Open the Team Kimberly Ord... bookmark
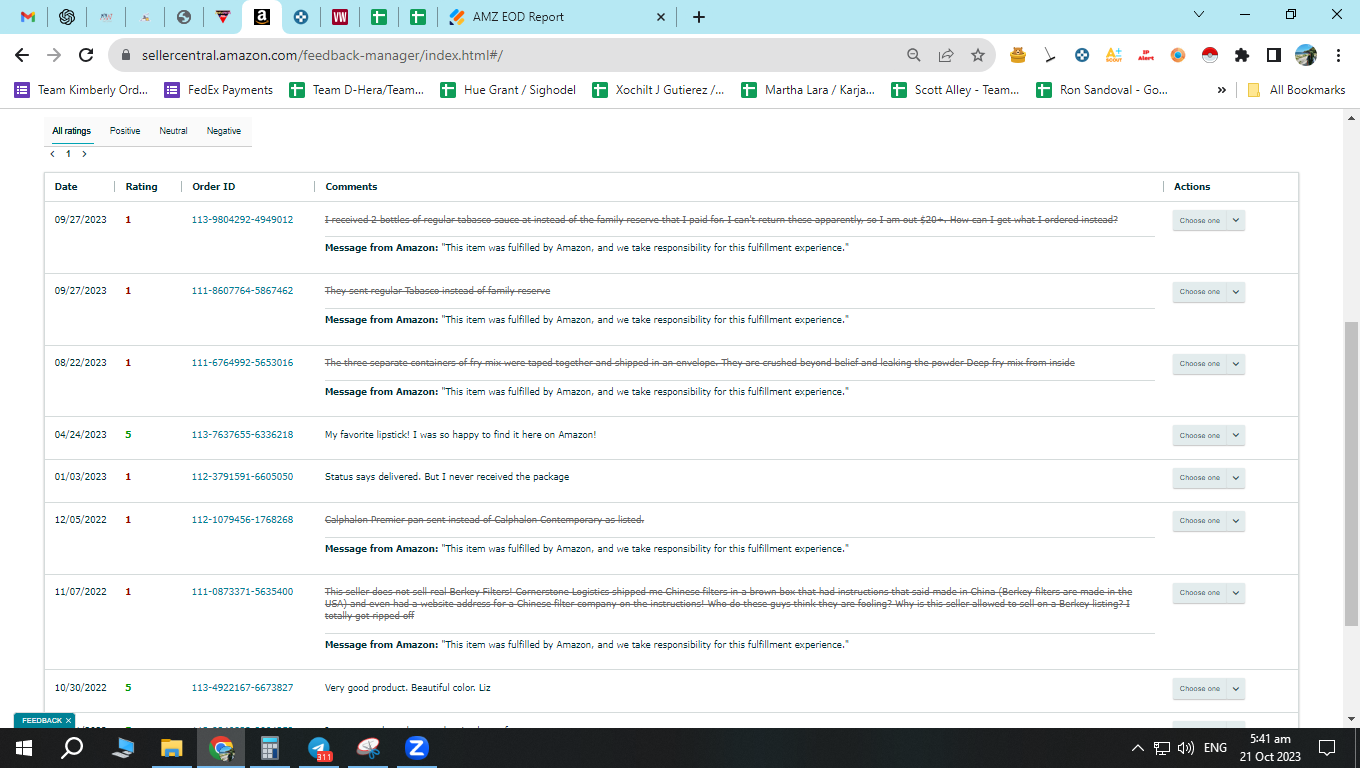The width and height of the screenshot is (1360, 768). (x=81, y=90)
